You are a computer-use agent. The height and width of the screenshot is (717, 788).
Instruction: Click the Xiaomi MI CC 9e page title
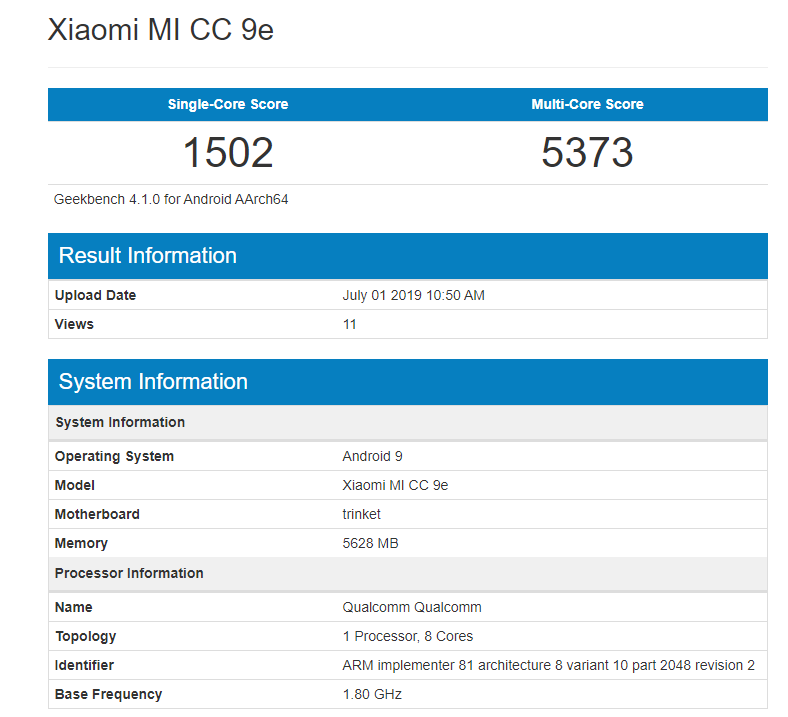(x=161, y=31)
